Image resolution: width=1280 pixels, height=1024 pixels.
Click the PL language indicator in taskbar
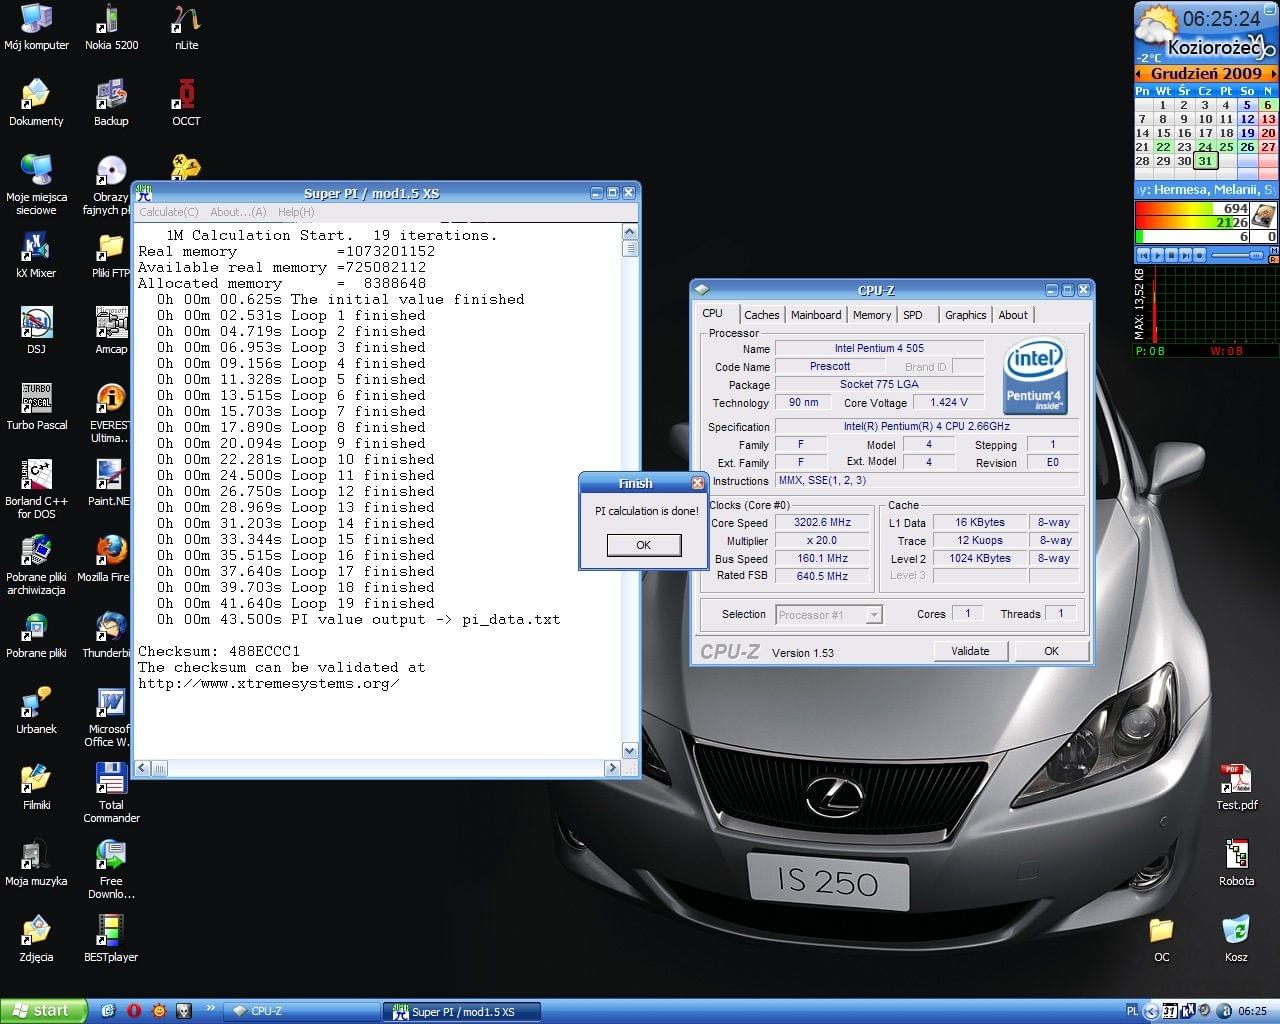(1132, 1011)
